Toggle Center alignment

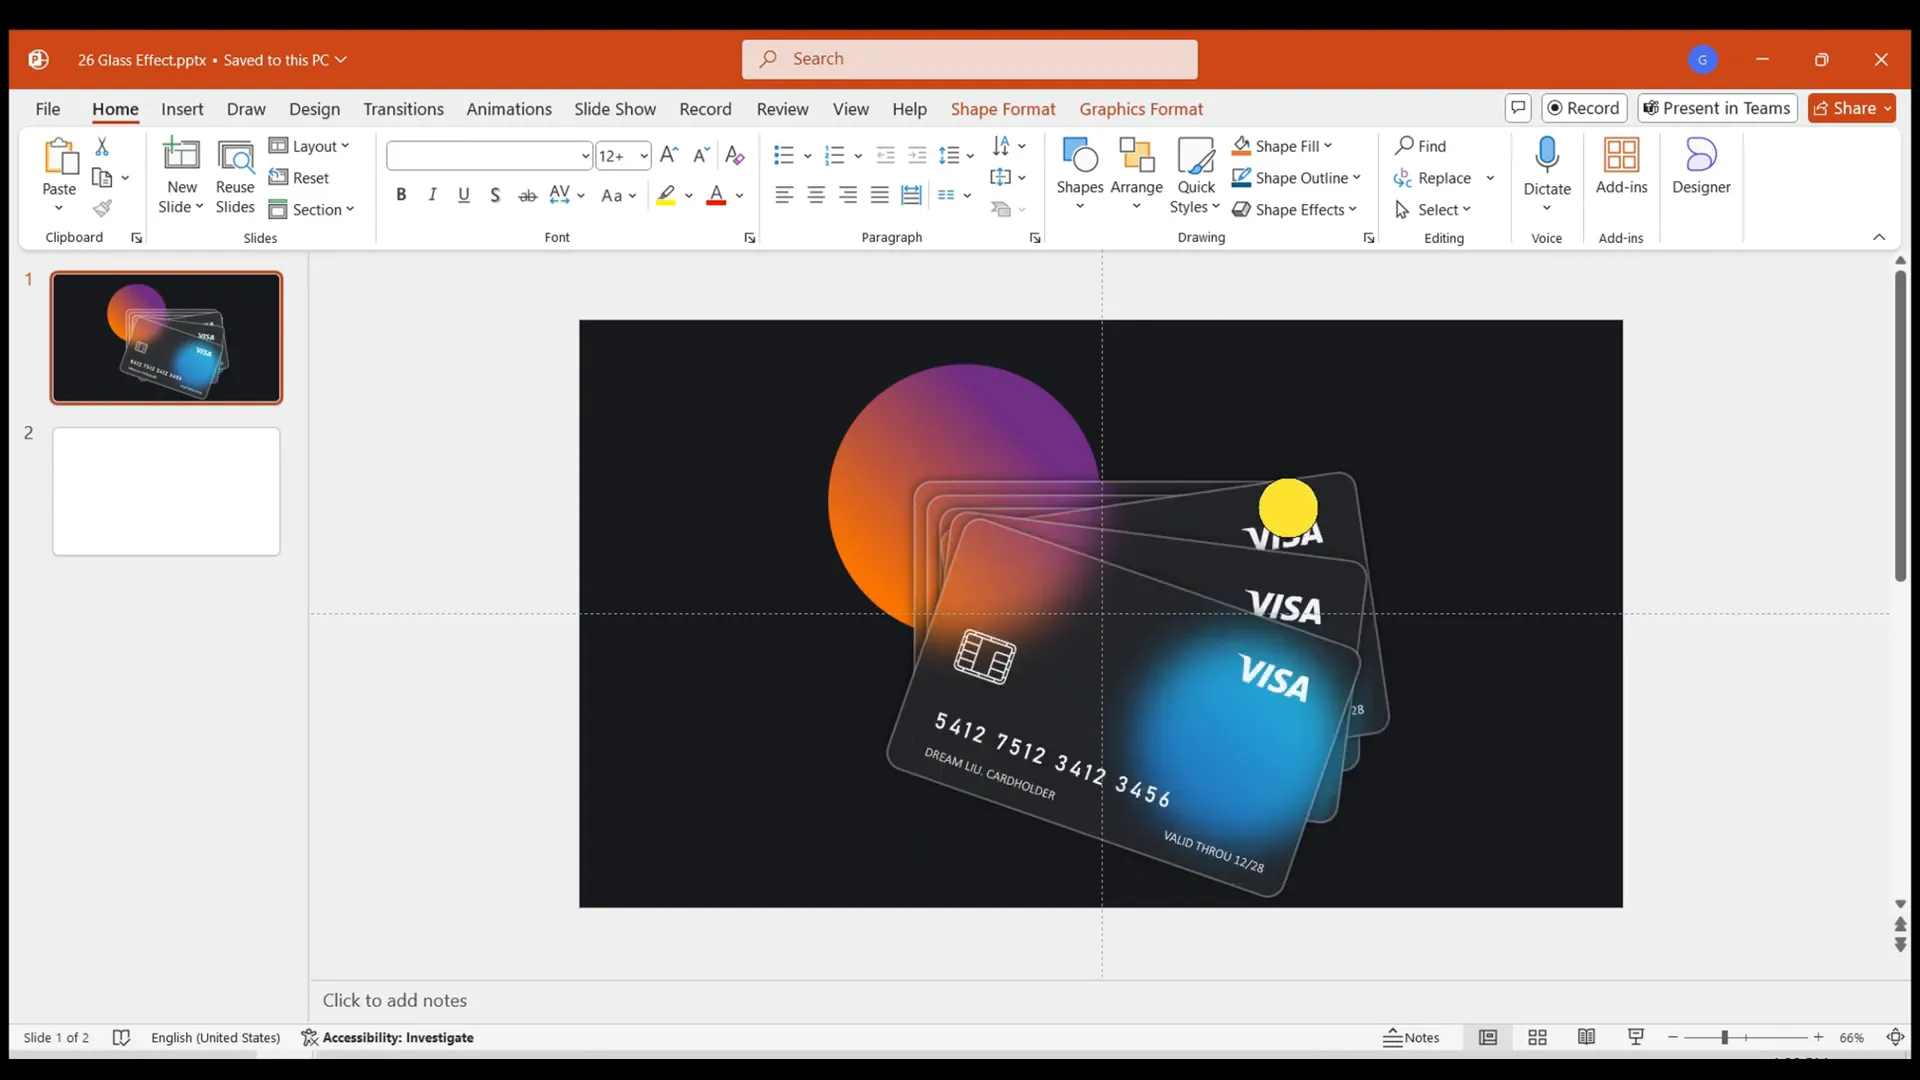[x=817, y=195]
